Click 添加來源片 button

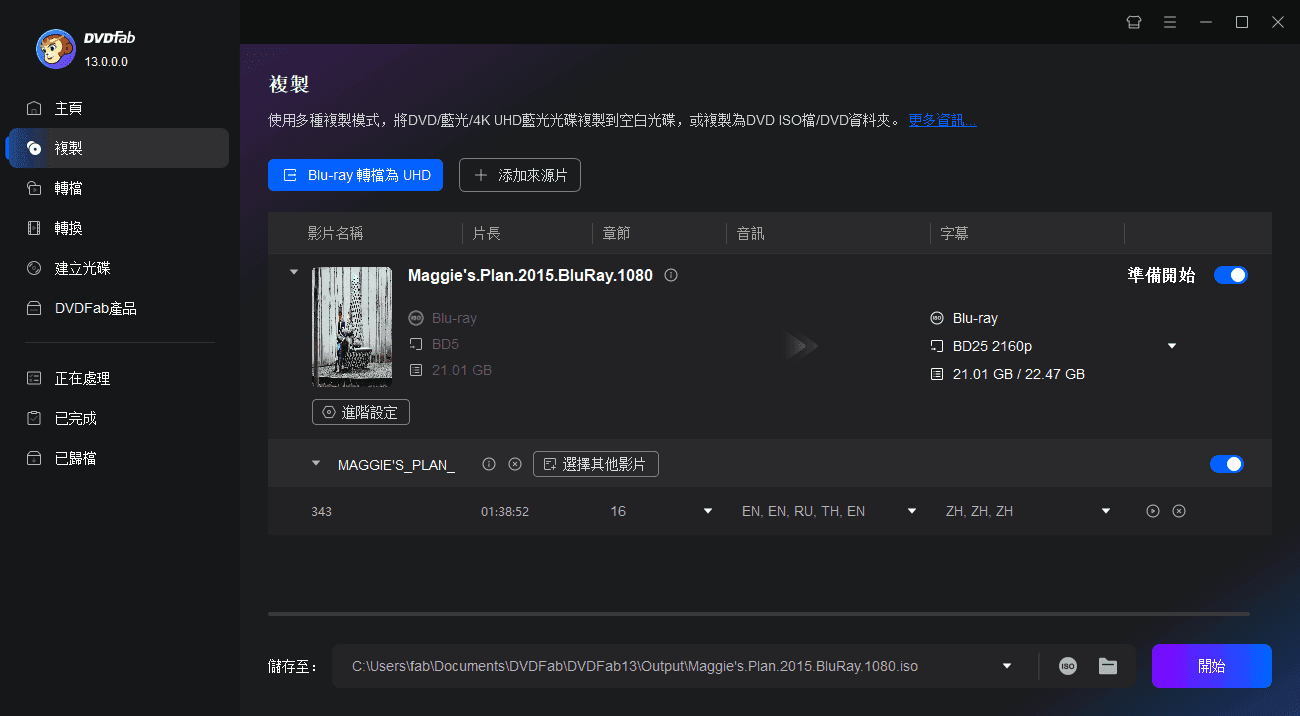coord(520,175)
